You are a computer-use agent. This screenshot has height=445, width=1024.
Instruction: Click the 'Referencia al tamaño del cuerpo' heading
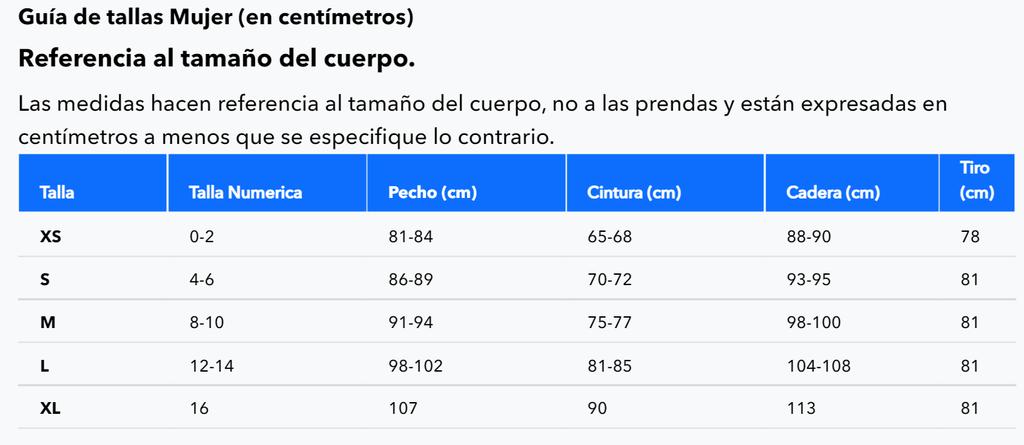click(x=216, y=59)
